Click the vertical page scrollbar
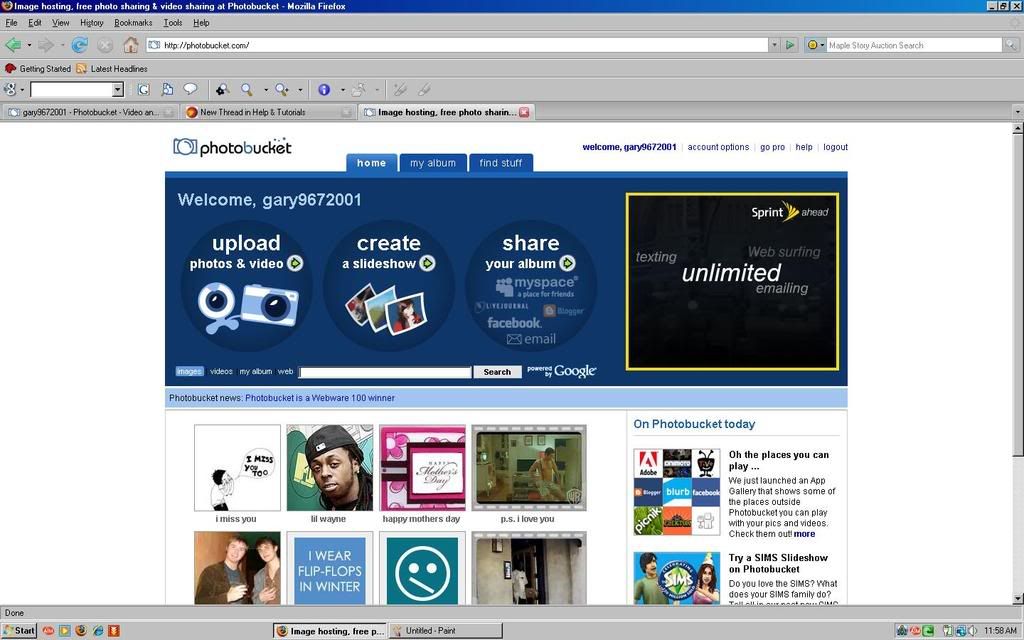This screenshot has width=1024, height=640. (1017, 300)
